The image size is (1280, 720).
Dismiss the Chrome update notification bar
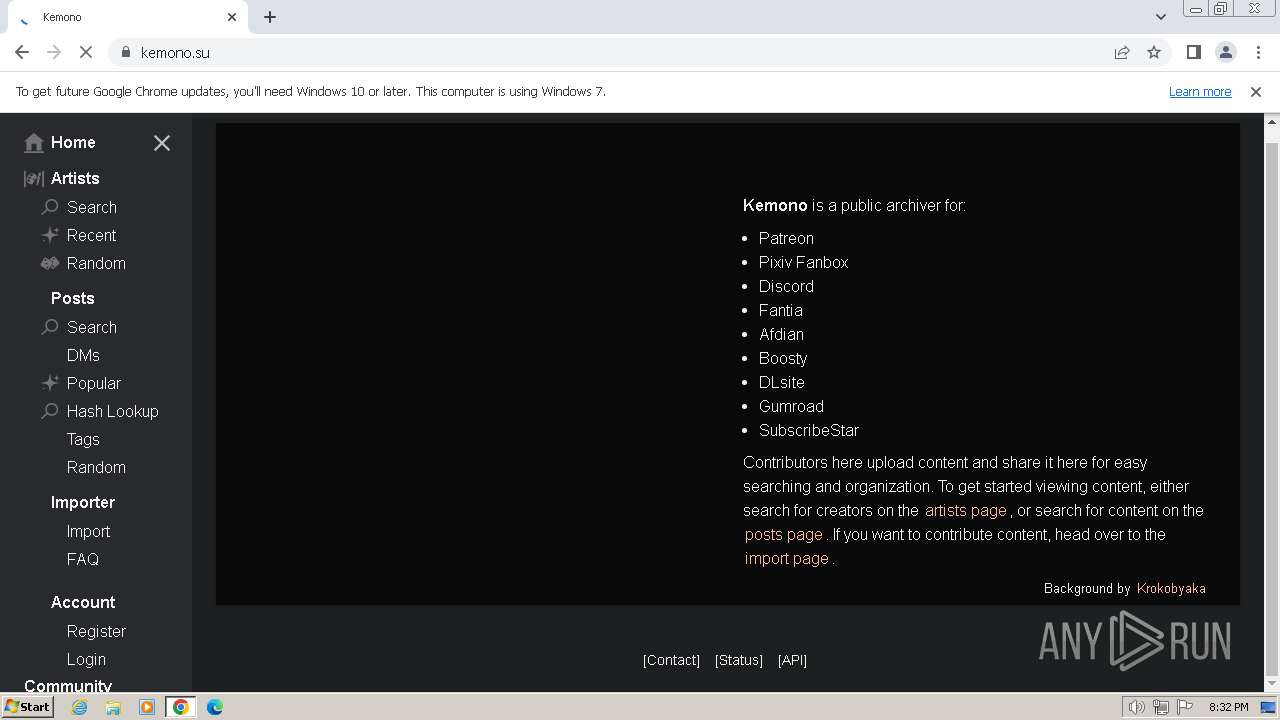(x=1256, y=92)
